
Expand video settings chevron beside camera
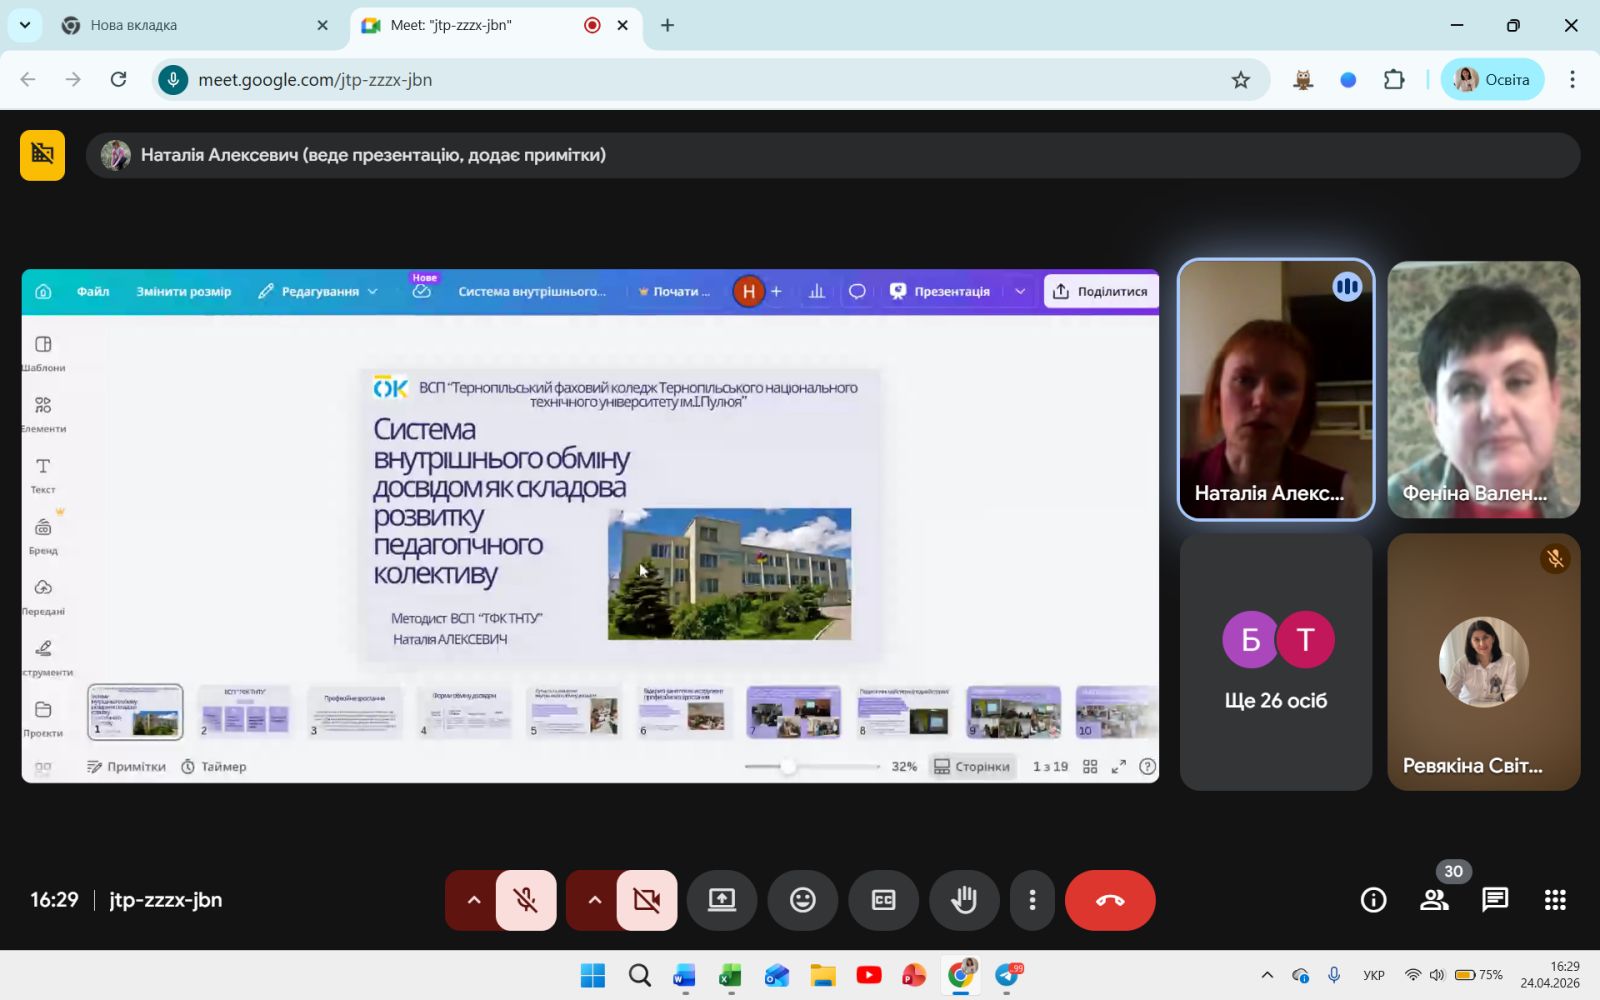pos(594,900)
